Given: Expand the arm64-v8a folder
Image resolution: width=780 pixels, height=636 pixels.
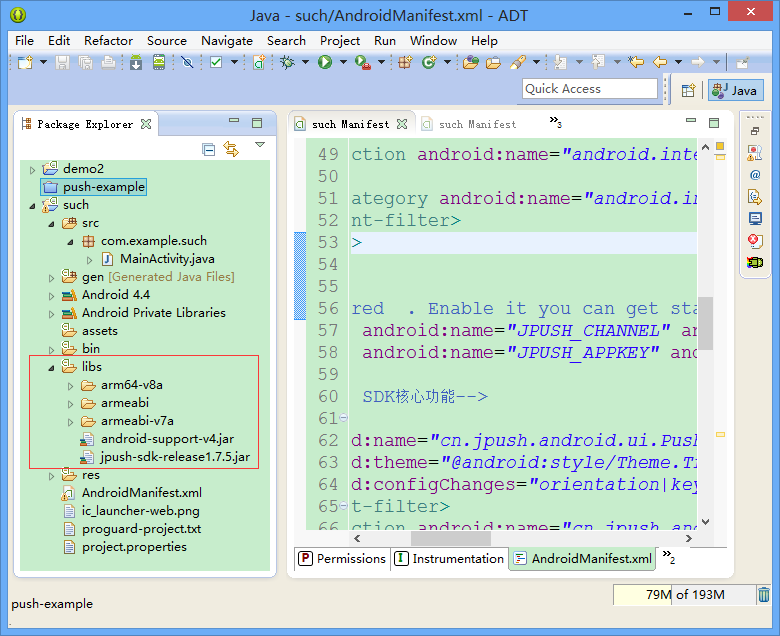Looking at the screenshot, I should [x=70, y=386].
